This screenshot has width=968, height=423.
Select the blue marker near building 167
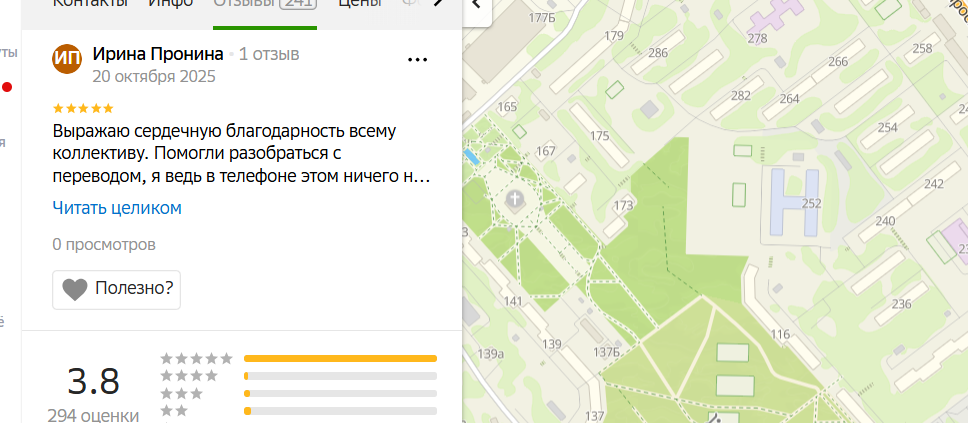tap(471, 156)
